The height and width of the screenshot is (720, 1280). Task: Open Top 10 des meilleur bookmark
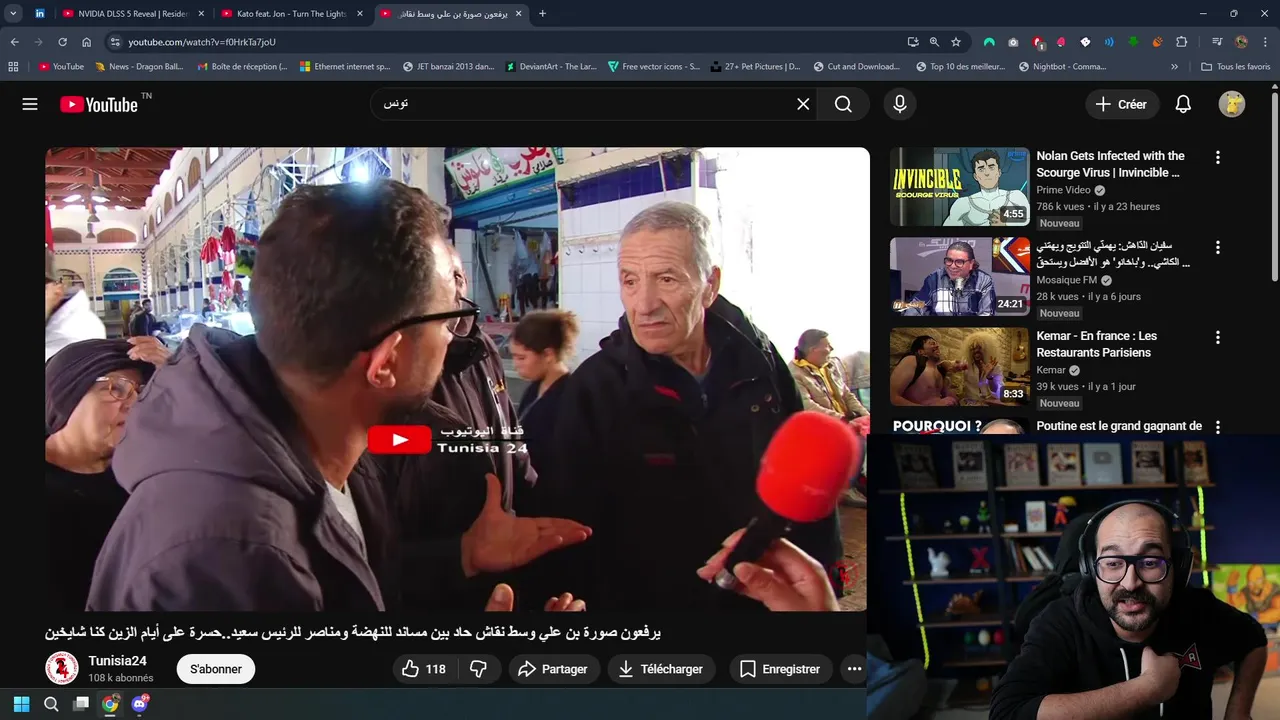click(961, 67)
